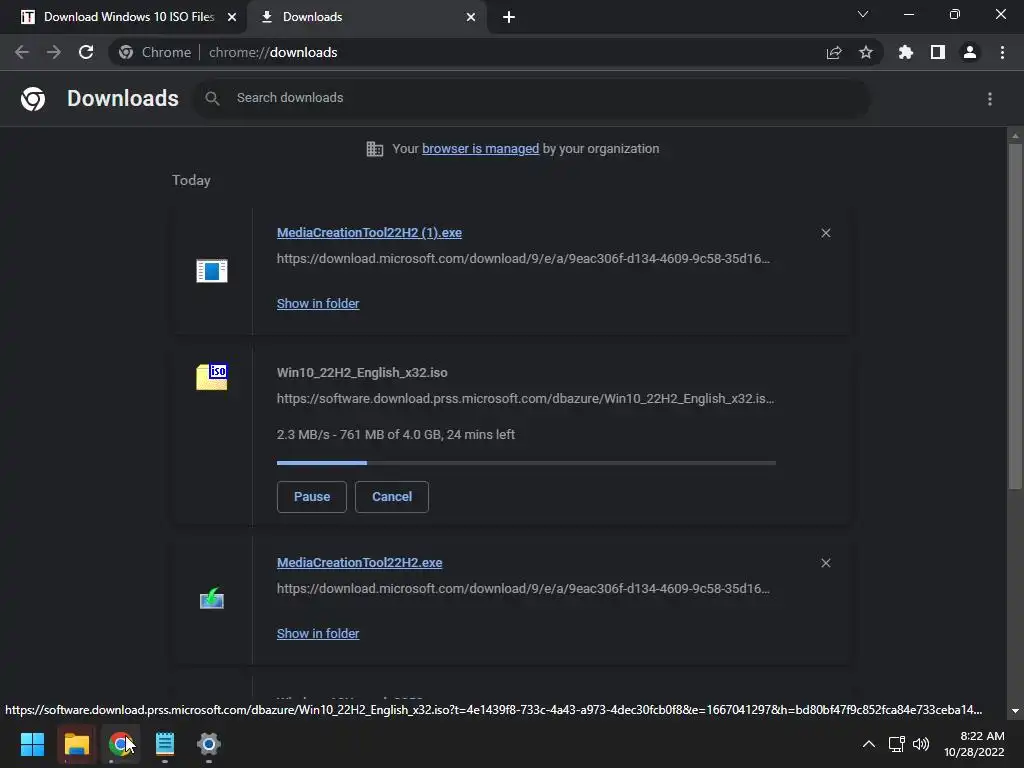Click the MediaCreationTool22H2.exe file icon
The image size is (1024, 768).
212,598
